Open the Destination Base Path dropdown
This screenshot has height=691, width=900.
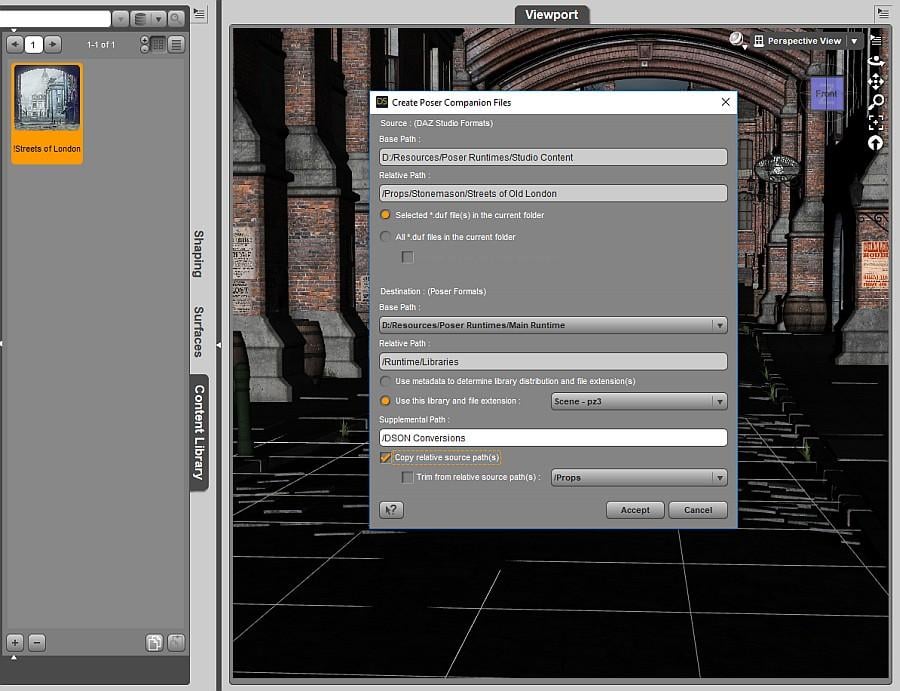coord(553,325)
